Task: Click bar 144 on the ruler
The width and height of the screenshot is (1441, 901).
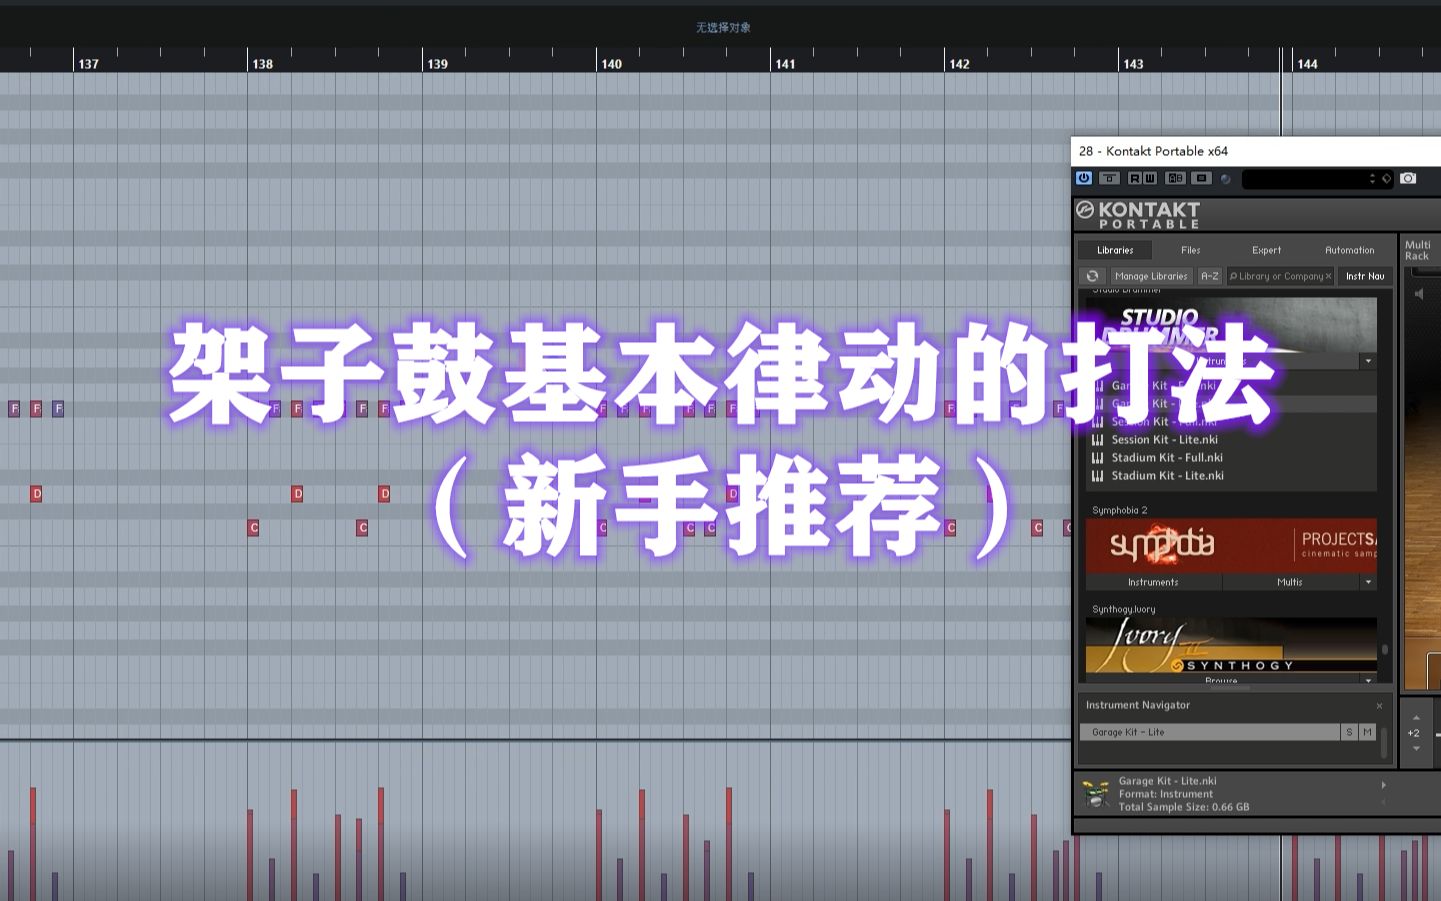Action: click(x=1307, y=64)
